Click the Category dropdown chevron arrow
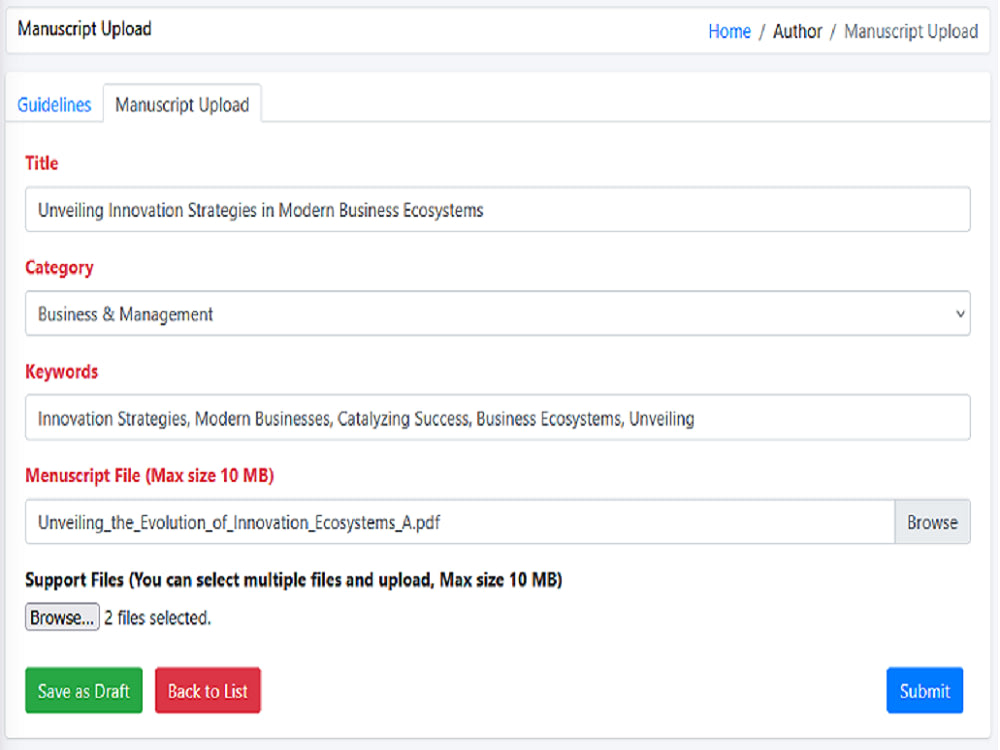 (x=960, y=313)
